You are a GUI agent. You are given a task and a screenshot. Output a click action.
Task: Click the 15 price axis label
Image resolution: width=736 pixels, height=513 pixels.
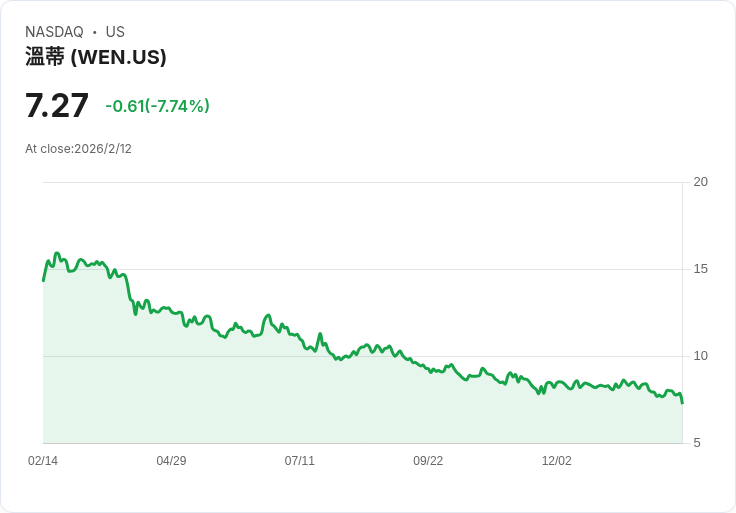[700, 269]
